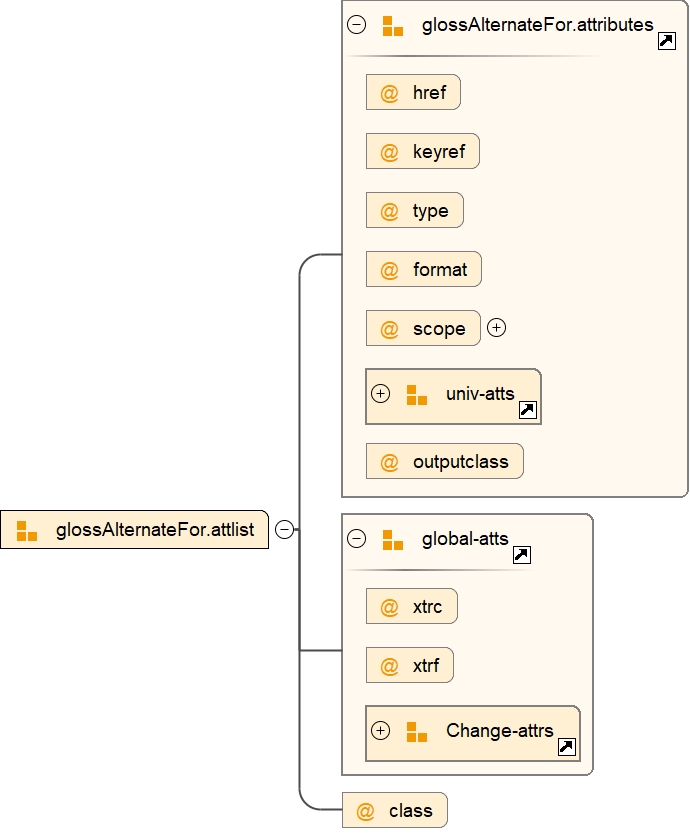Click the @ icon beside class
690x836 pixels.
tap(365, 811)
